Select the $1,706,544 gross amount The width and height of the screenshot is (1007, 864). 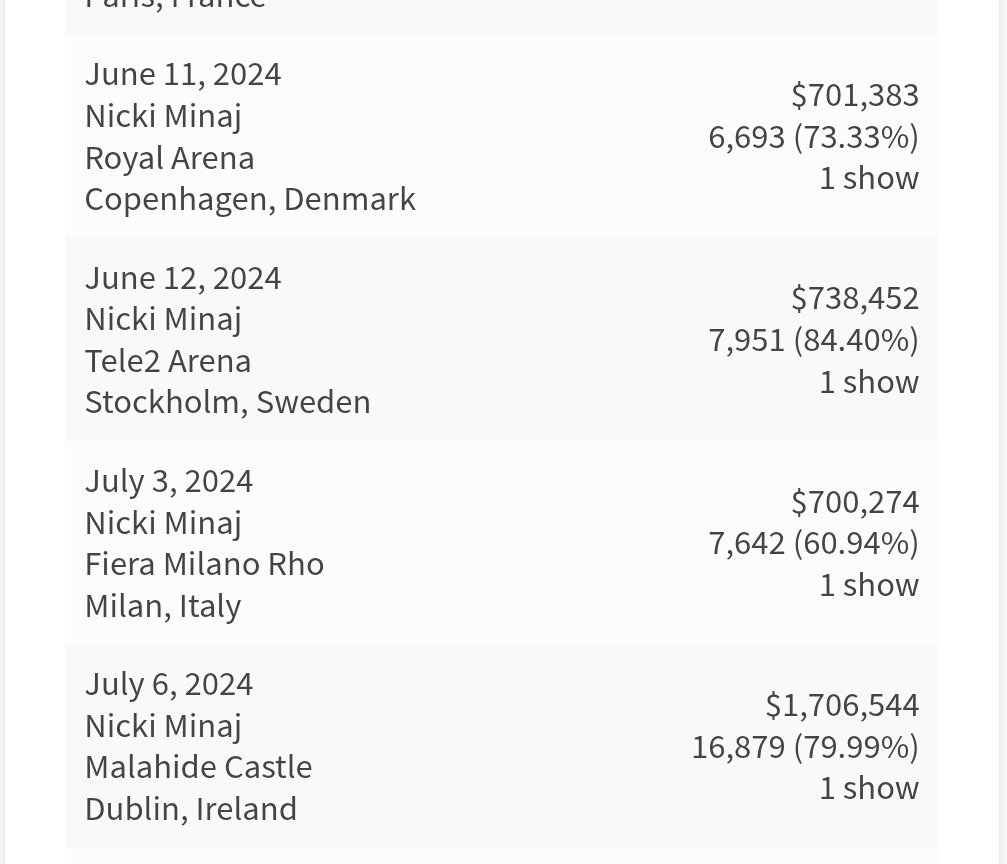point(842,705)
